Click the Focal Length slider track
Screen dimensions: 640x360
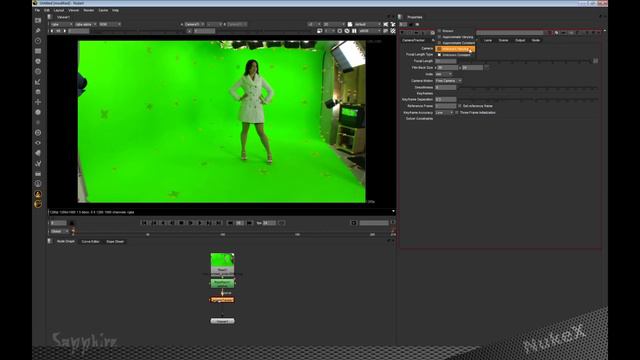[x=525, y=61]
